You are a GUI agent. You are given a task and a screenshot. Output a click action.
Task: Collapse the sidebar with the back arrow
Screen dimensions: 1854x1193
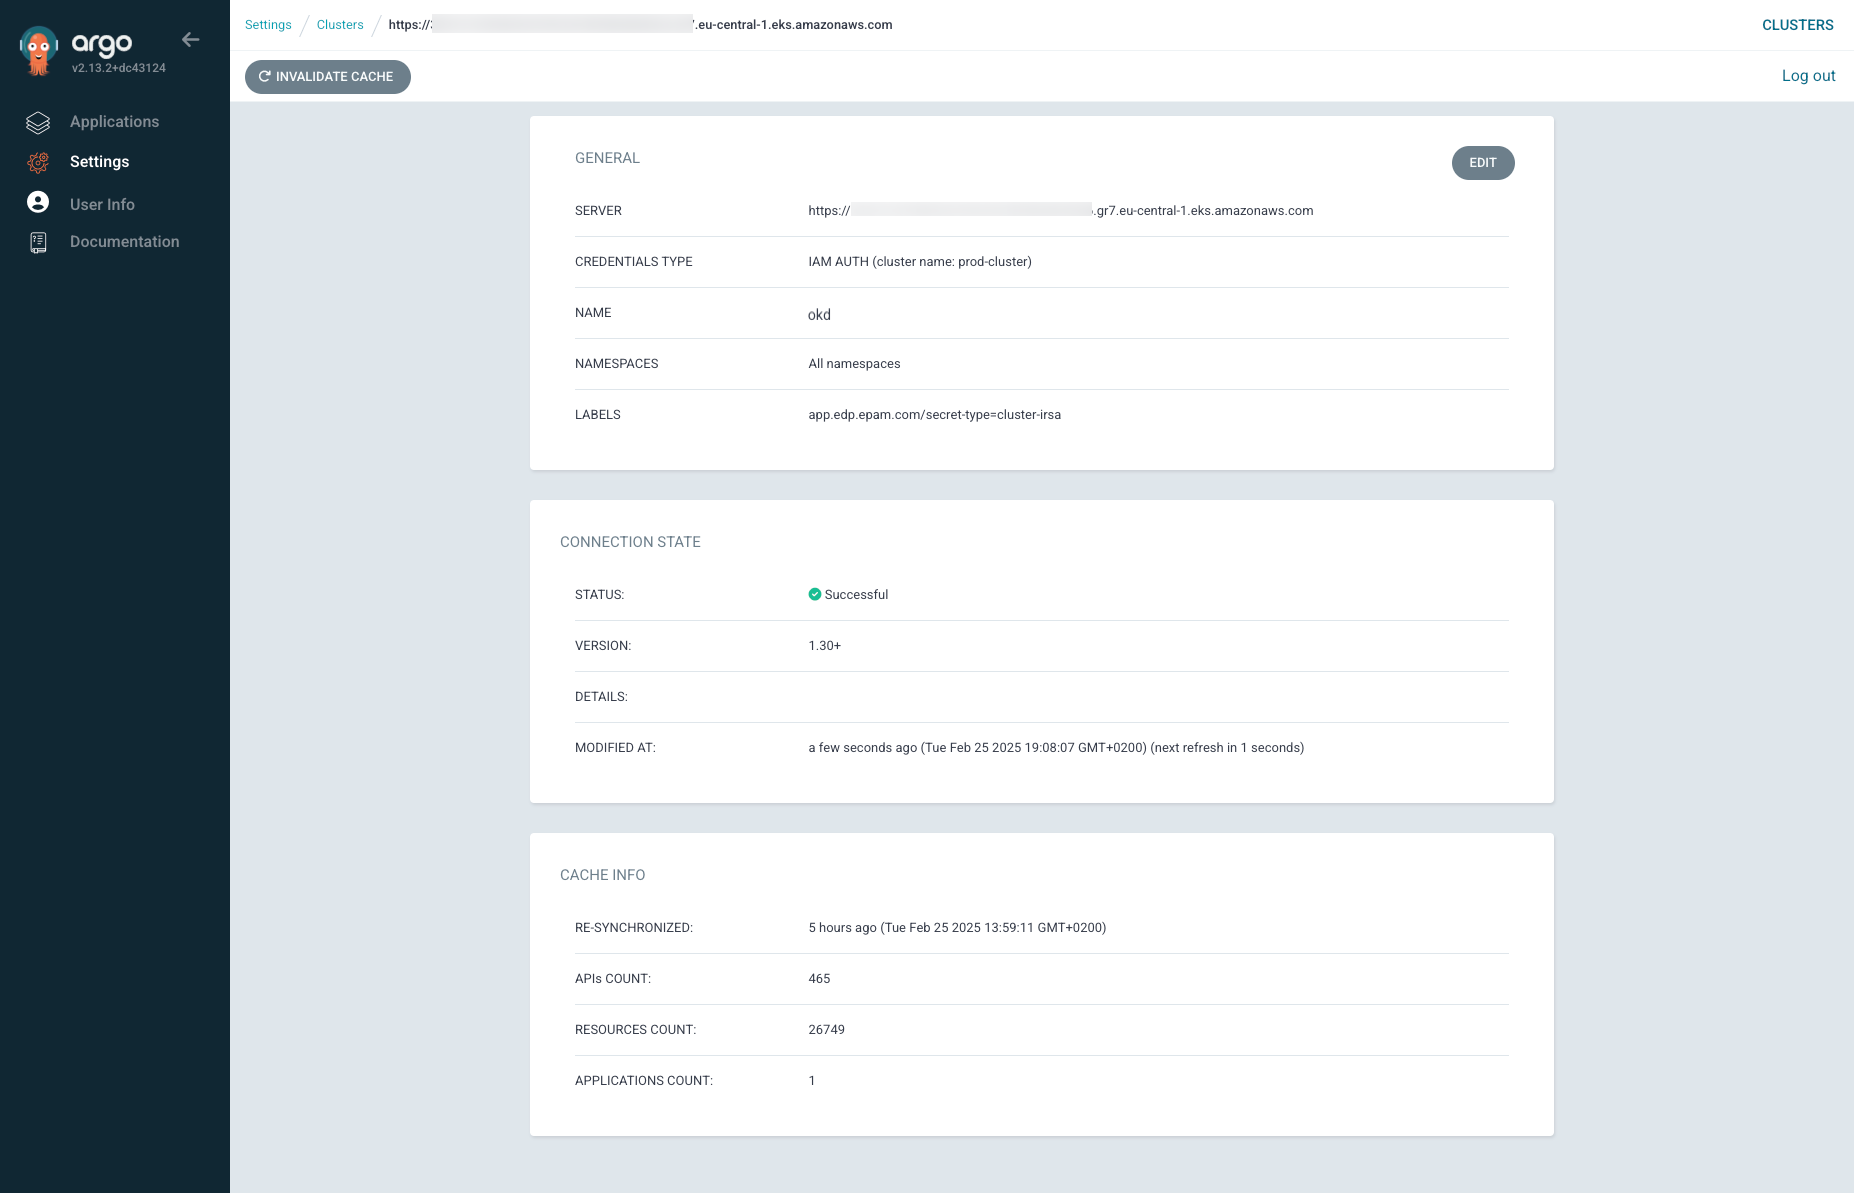tap(190, 39)
